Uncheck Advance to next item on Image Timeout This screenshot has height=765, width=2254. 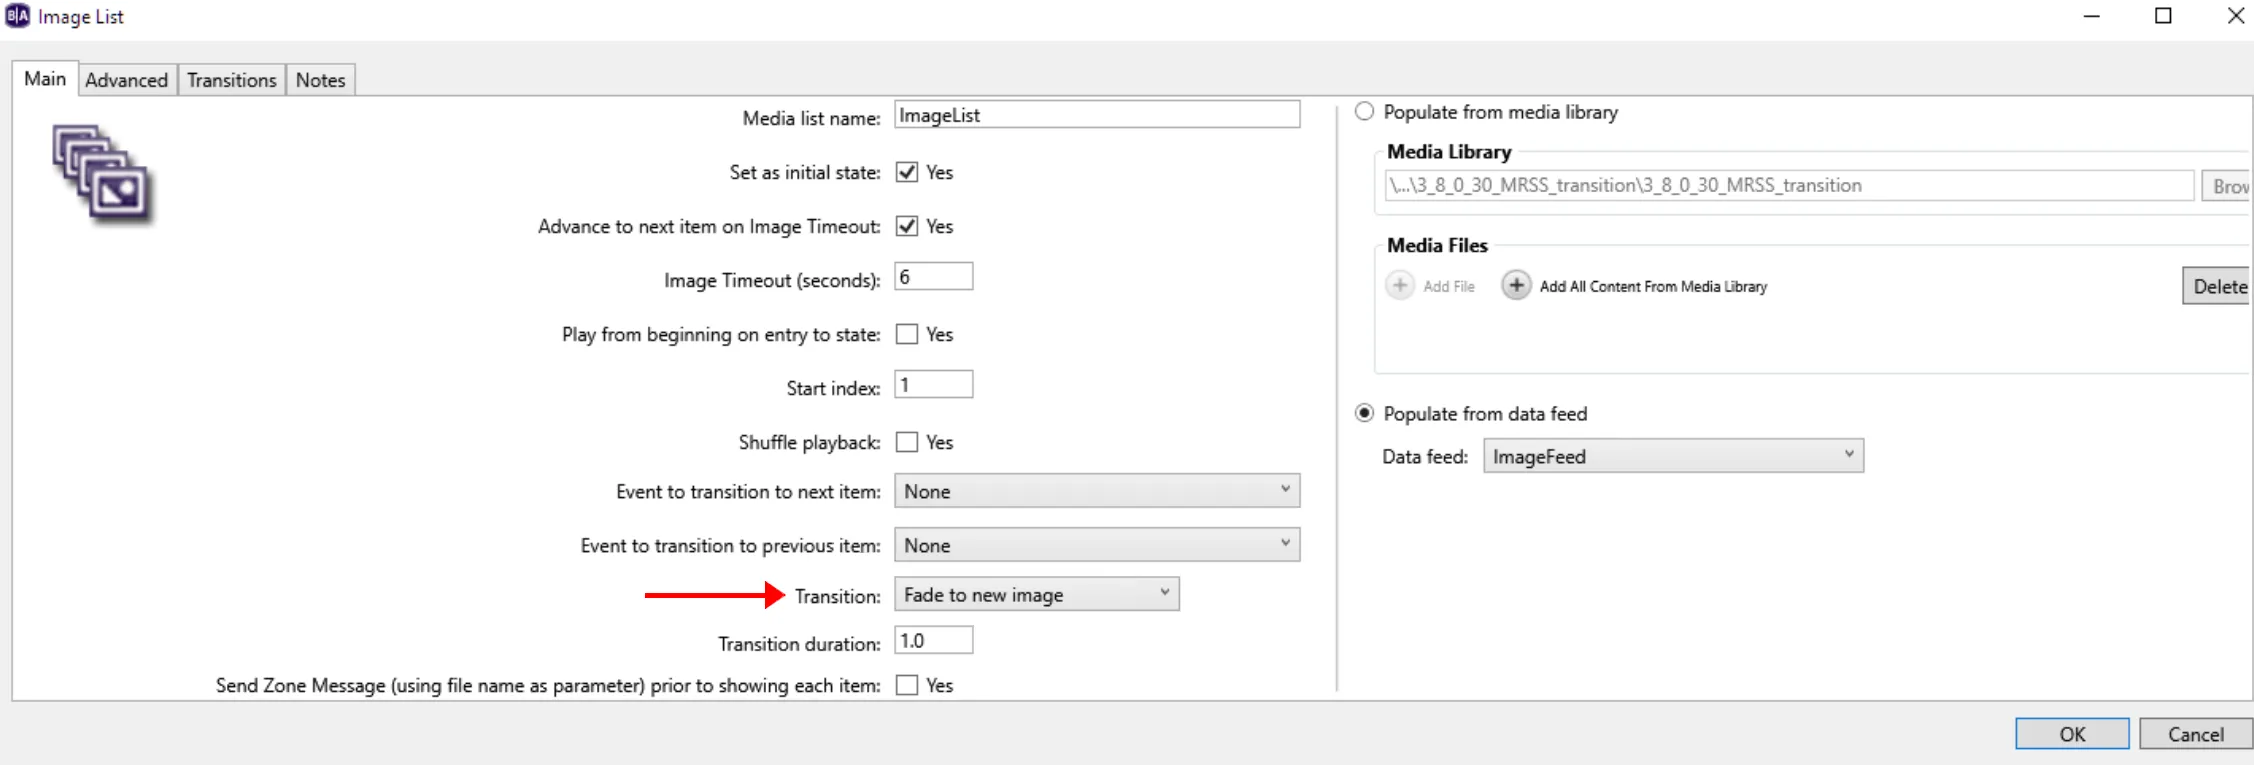907,226
